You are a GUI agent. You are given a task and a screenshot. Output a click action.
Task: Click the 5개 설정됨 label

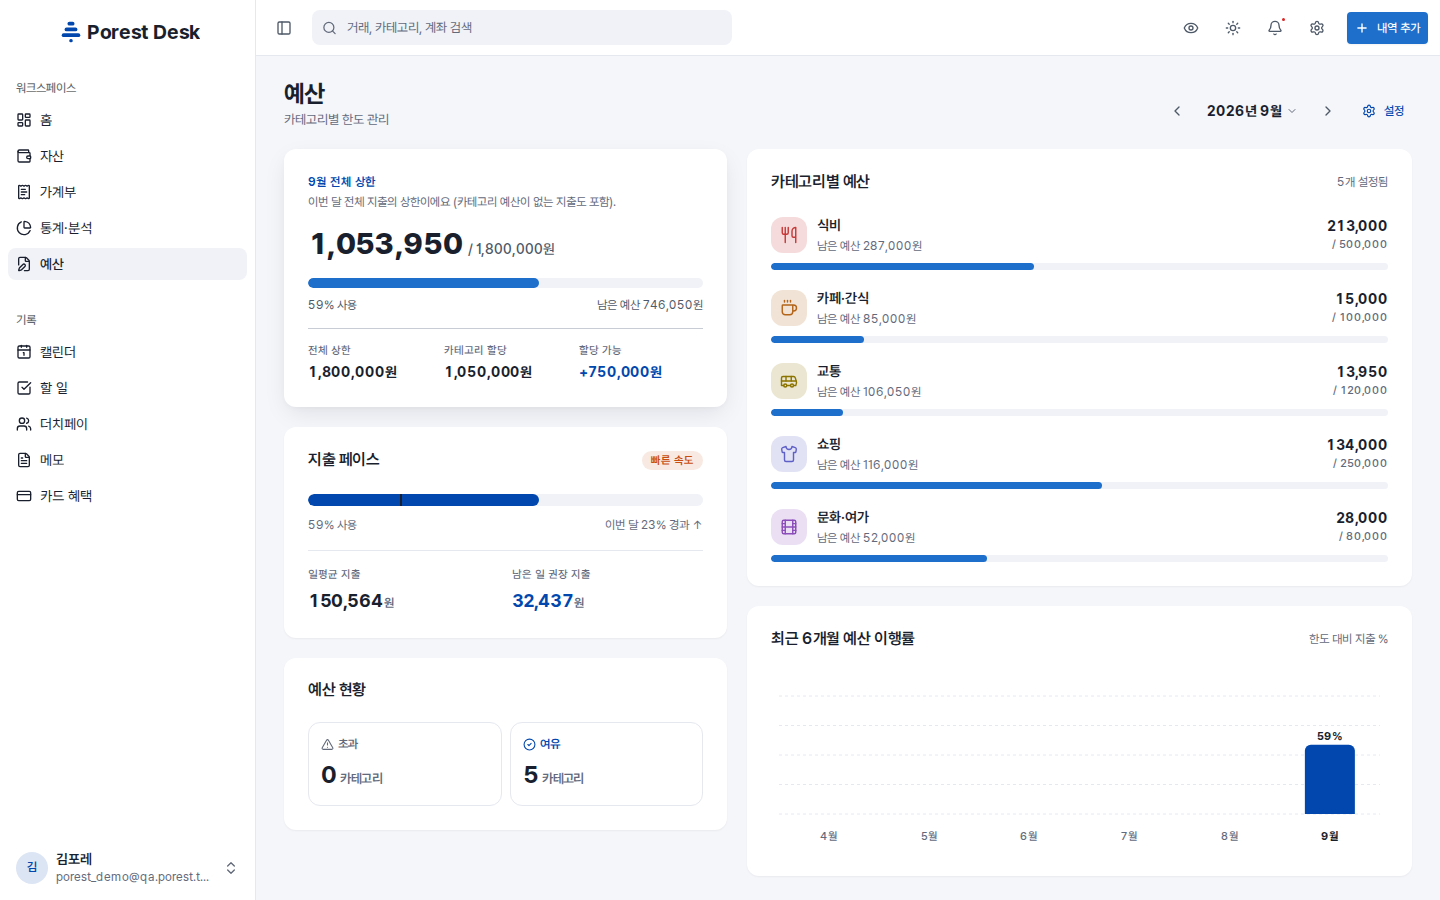pos(1362,182)
